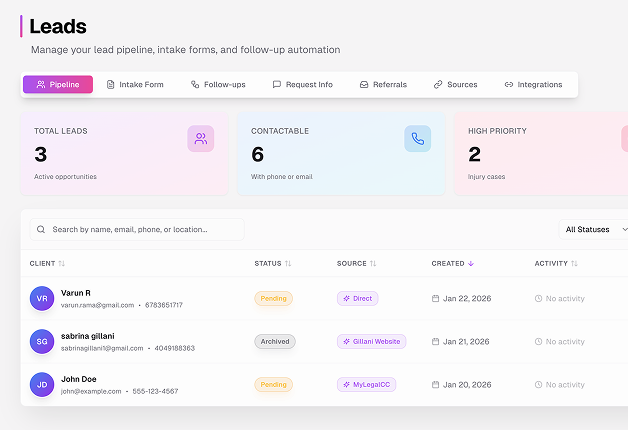Click the search magnifier icon
628x430 pixels.
click(x=41, y=229)
